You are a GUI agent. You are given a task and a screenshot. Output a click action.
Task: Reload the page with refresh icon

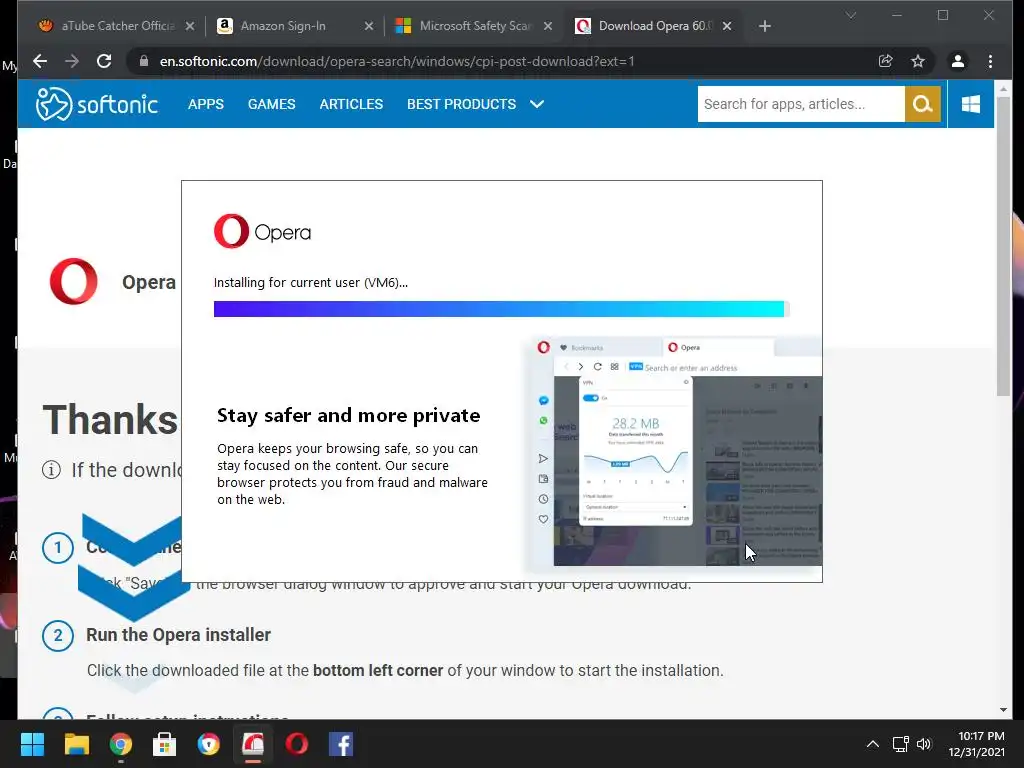coord(104,61)
